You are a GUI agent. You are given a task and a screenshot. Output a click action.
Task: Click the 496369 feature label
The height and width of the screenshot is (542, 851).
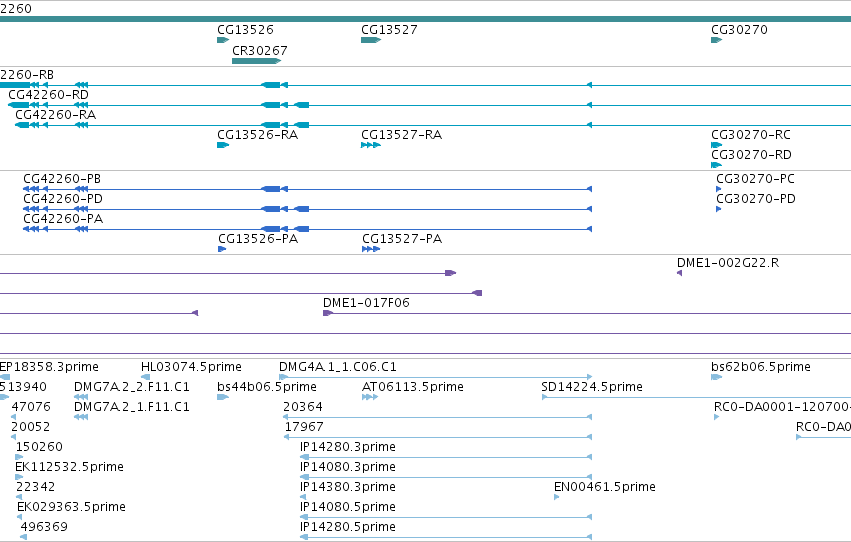coord(44,527)
